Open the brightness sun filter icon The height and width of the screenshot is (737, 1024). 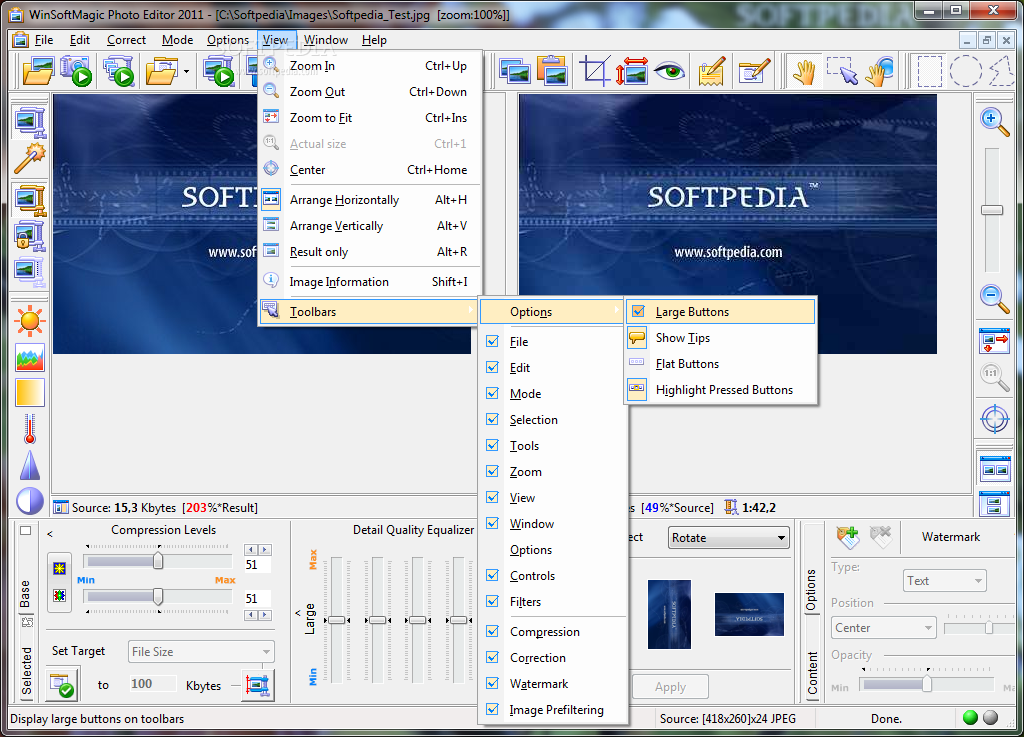coord(29,321)
